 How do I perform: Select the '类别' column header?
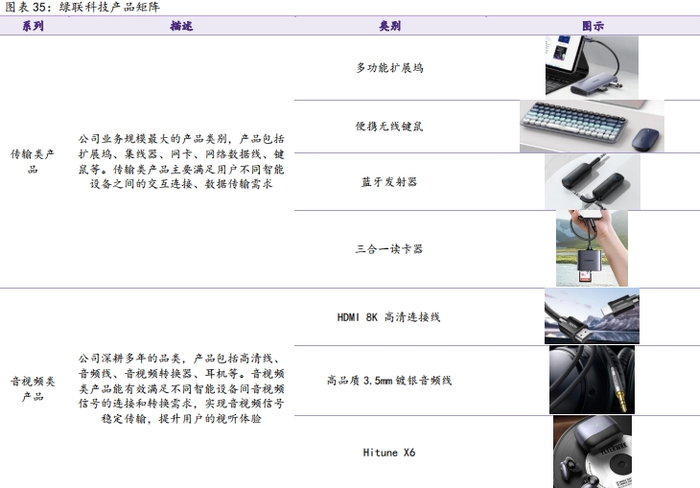390,26
